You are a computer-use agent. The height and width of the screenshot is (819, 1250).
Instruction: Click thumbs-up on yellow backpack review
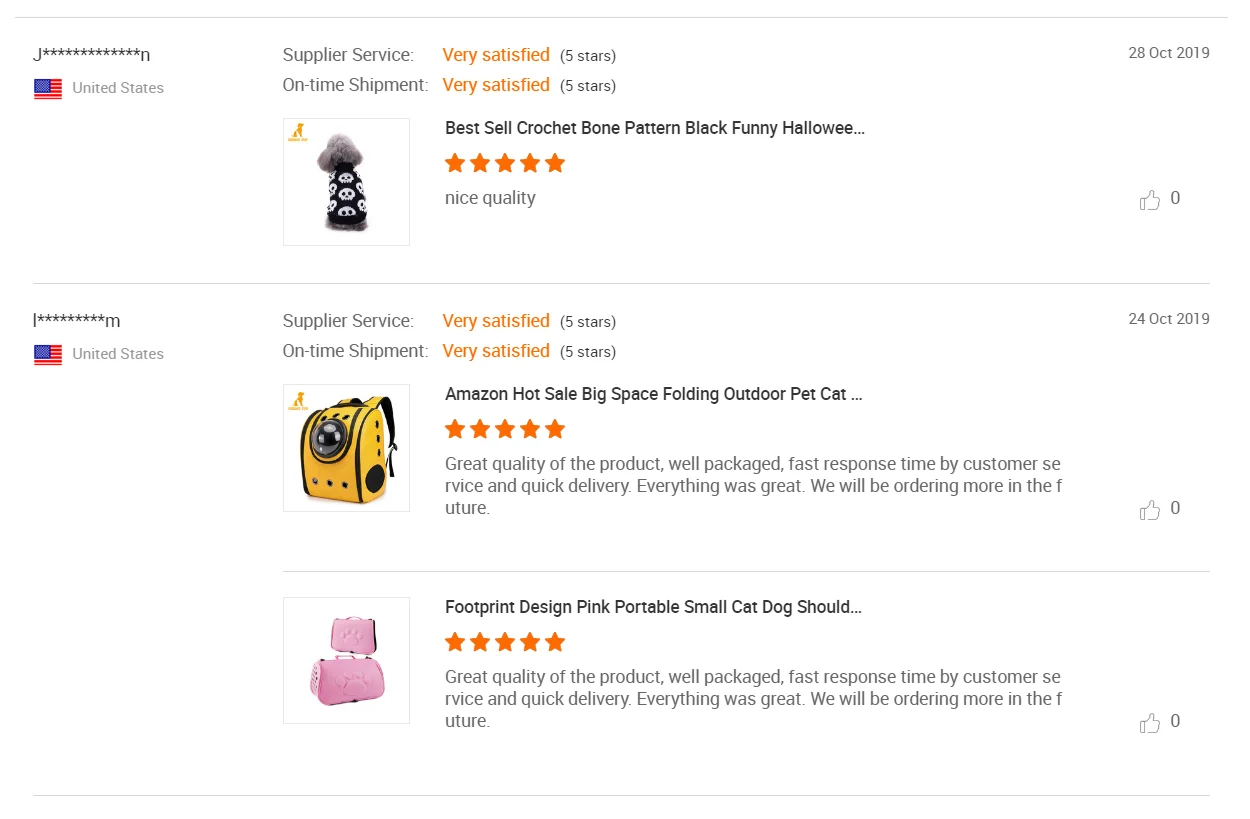(x=1150, y=509)
